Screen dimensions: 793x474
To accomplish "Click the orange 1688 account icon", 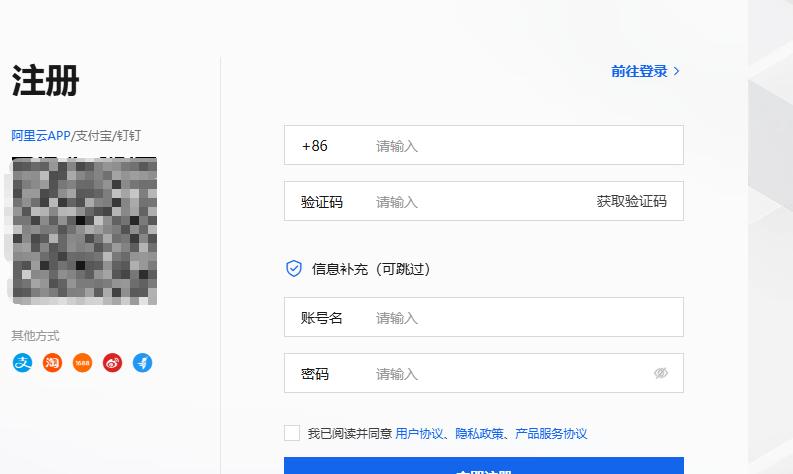I will (x=82, y=363).
